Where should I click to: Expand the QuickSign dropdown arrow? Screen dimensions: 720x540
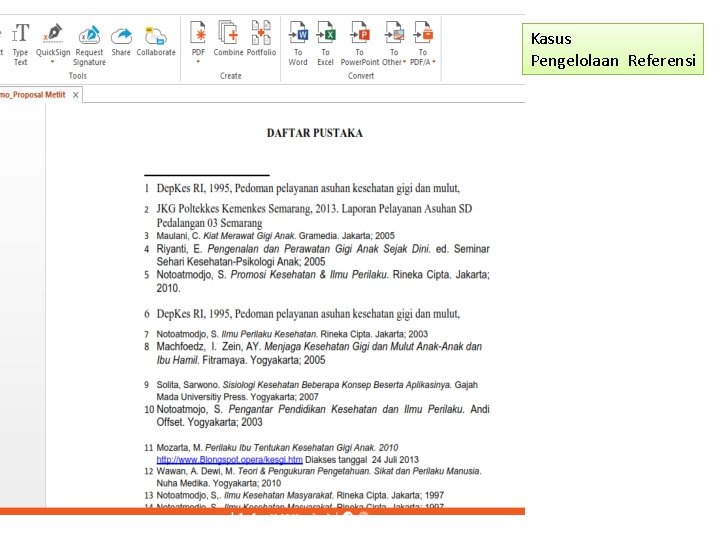coord(52,62)
